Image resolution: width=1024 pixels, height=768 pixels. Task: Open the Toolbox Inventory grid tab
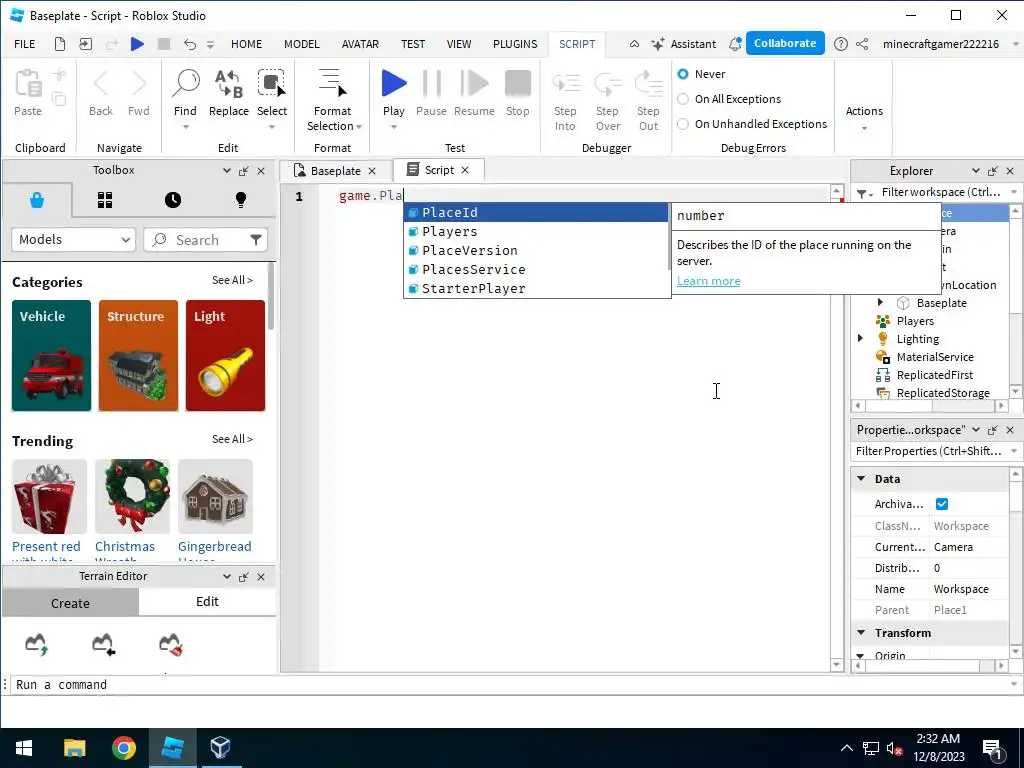click(x=104, y=200)
